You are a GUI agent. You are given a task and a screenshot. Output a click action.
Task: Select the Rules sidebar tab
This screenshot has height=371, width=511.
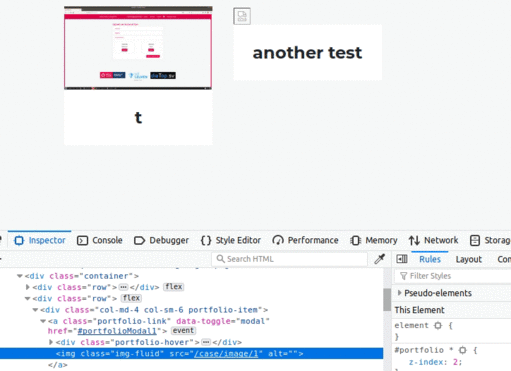click(x=430, y=259)
